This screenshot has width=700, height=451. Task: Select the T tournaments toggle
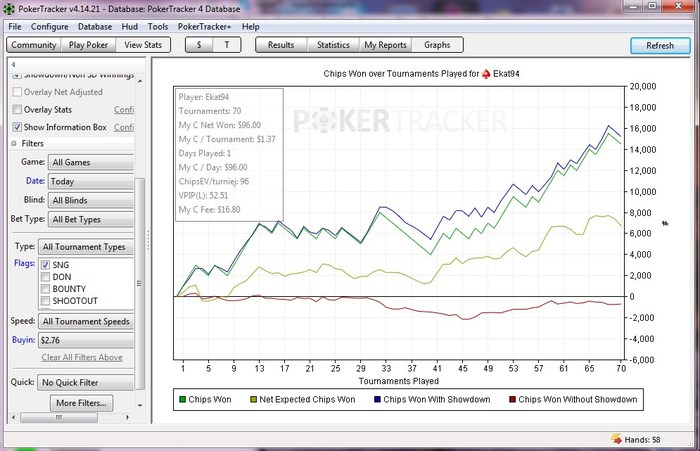227,45
